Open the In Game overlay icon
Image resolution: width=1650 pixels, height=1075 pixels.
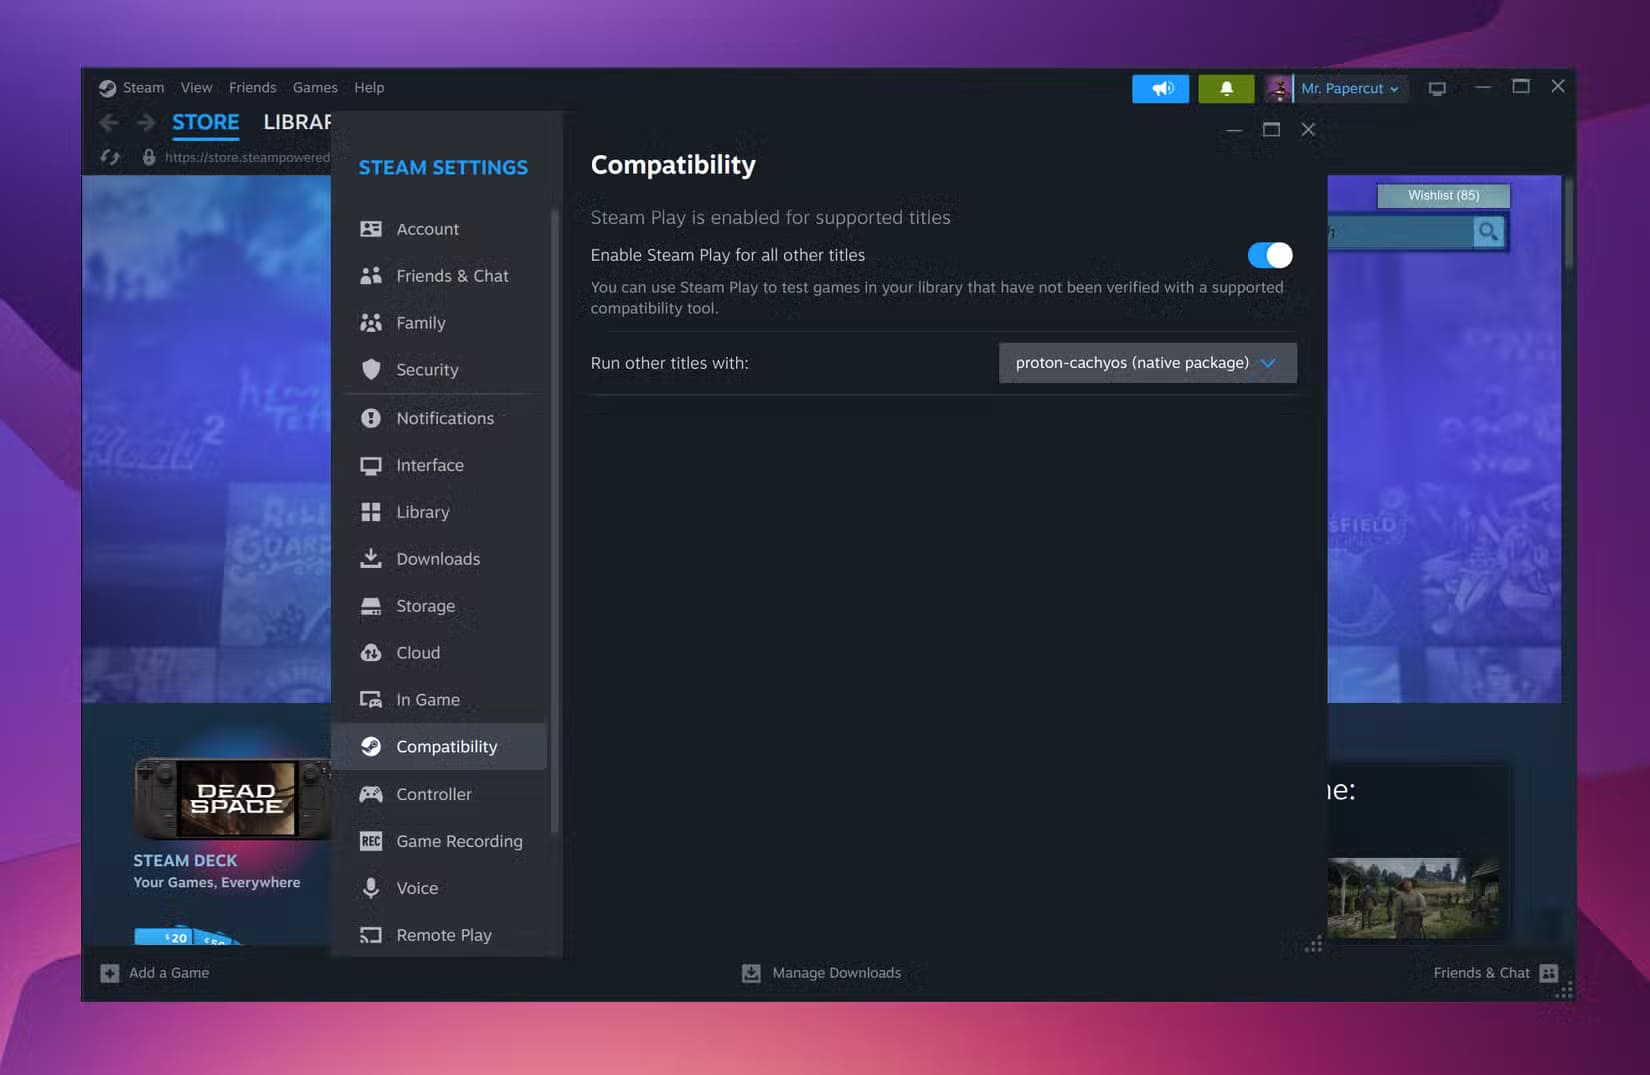coord(371,700)
